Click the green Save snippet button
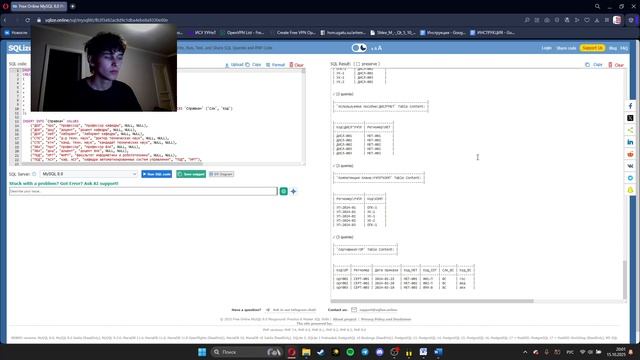This screenshot has height=360, width=640. pos(191,174)
